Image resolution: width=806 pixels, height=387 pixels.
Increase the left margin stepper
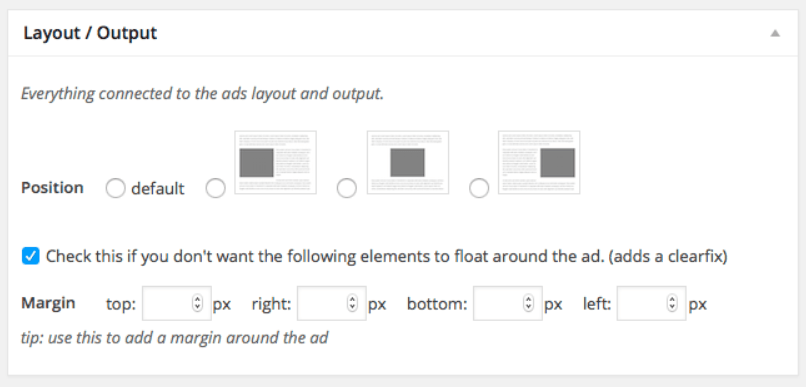pos(672,300)
